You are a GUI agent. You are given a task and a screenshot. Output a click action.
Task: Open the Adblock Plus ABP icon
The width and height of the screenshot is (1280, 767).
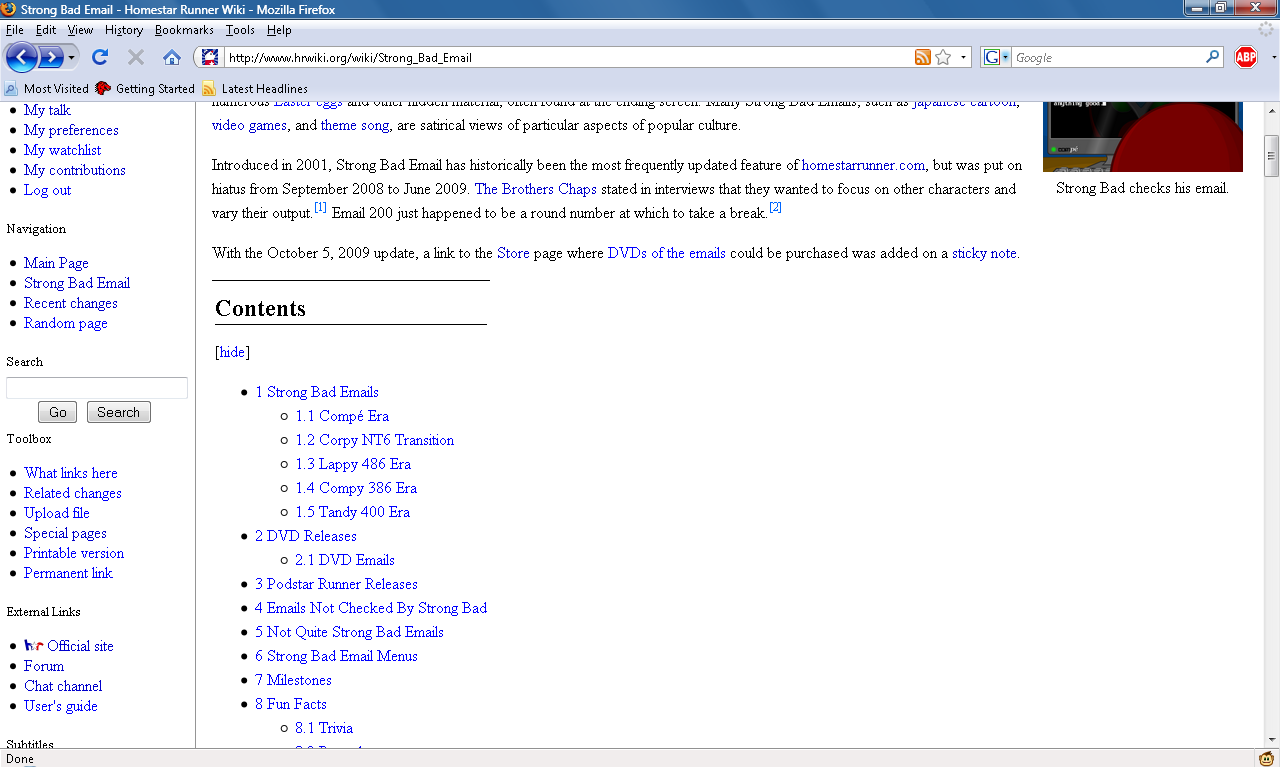pyautogui.click(x=1246, y=57)
